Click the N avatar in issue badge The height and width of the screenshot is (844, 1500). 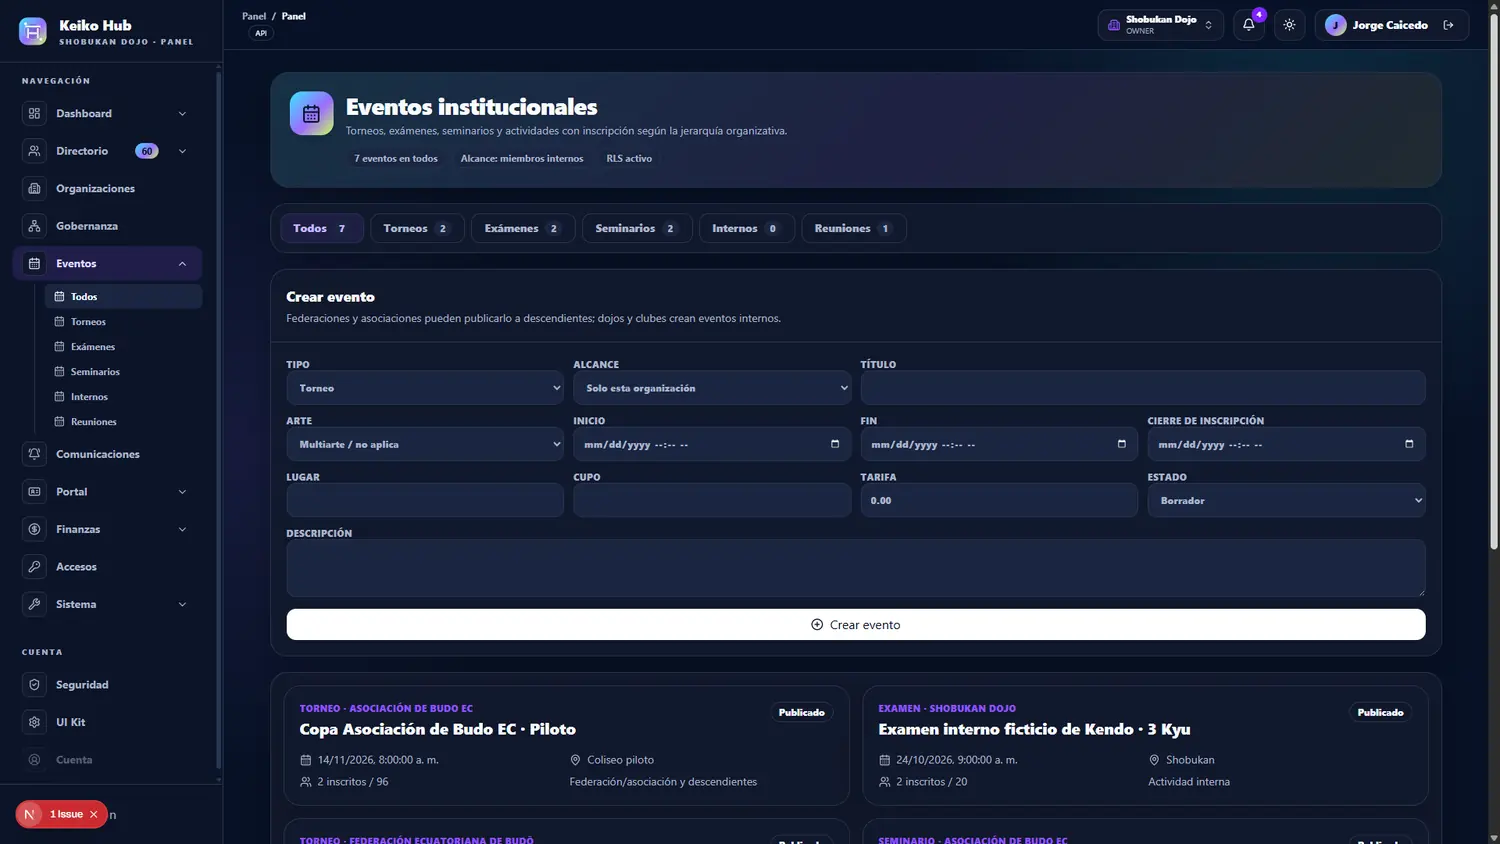tap(29, 814)
